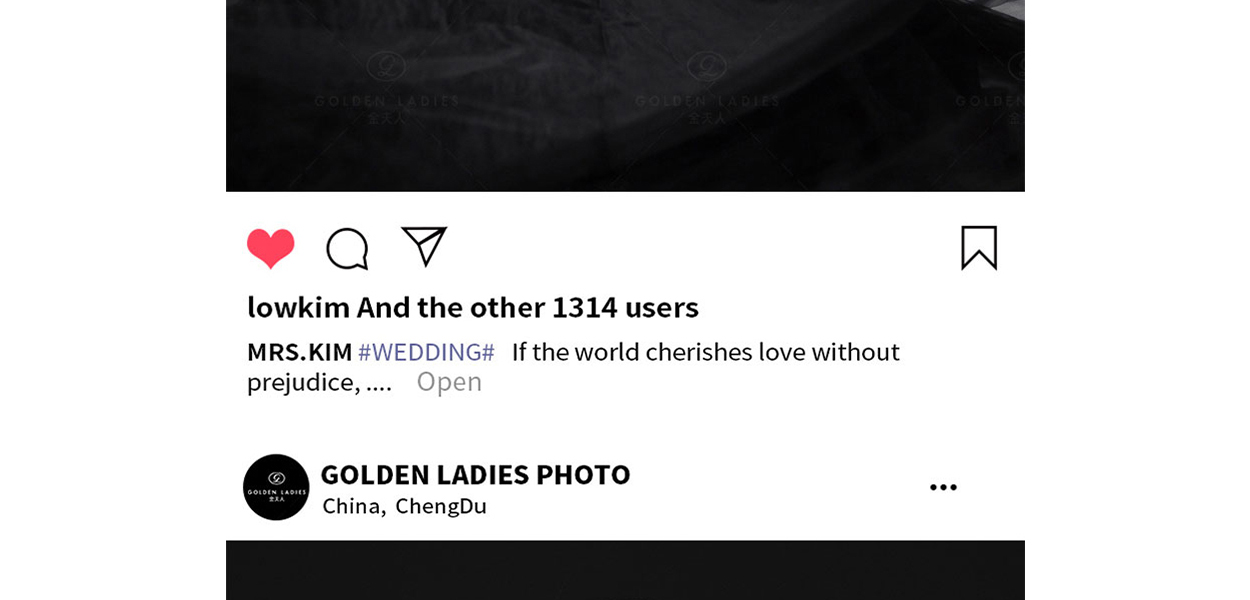The width and height of the screenshot is (1250, 600).
Task: Tap the dark wedding photo above the icons
Action: [x=625, y=95]
